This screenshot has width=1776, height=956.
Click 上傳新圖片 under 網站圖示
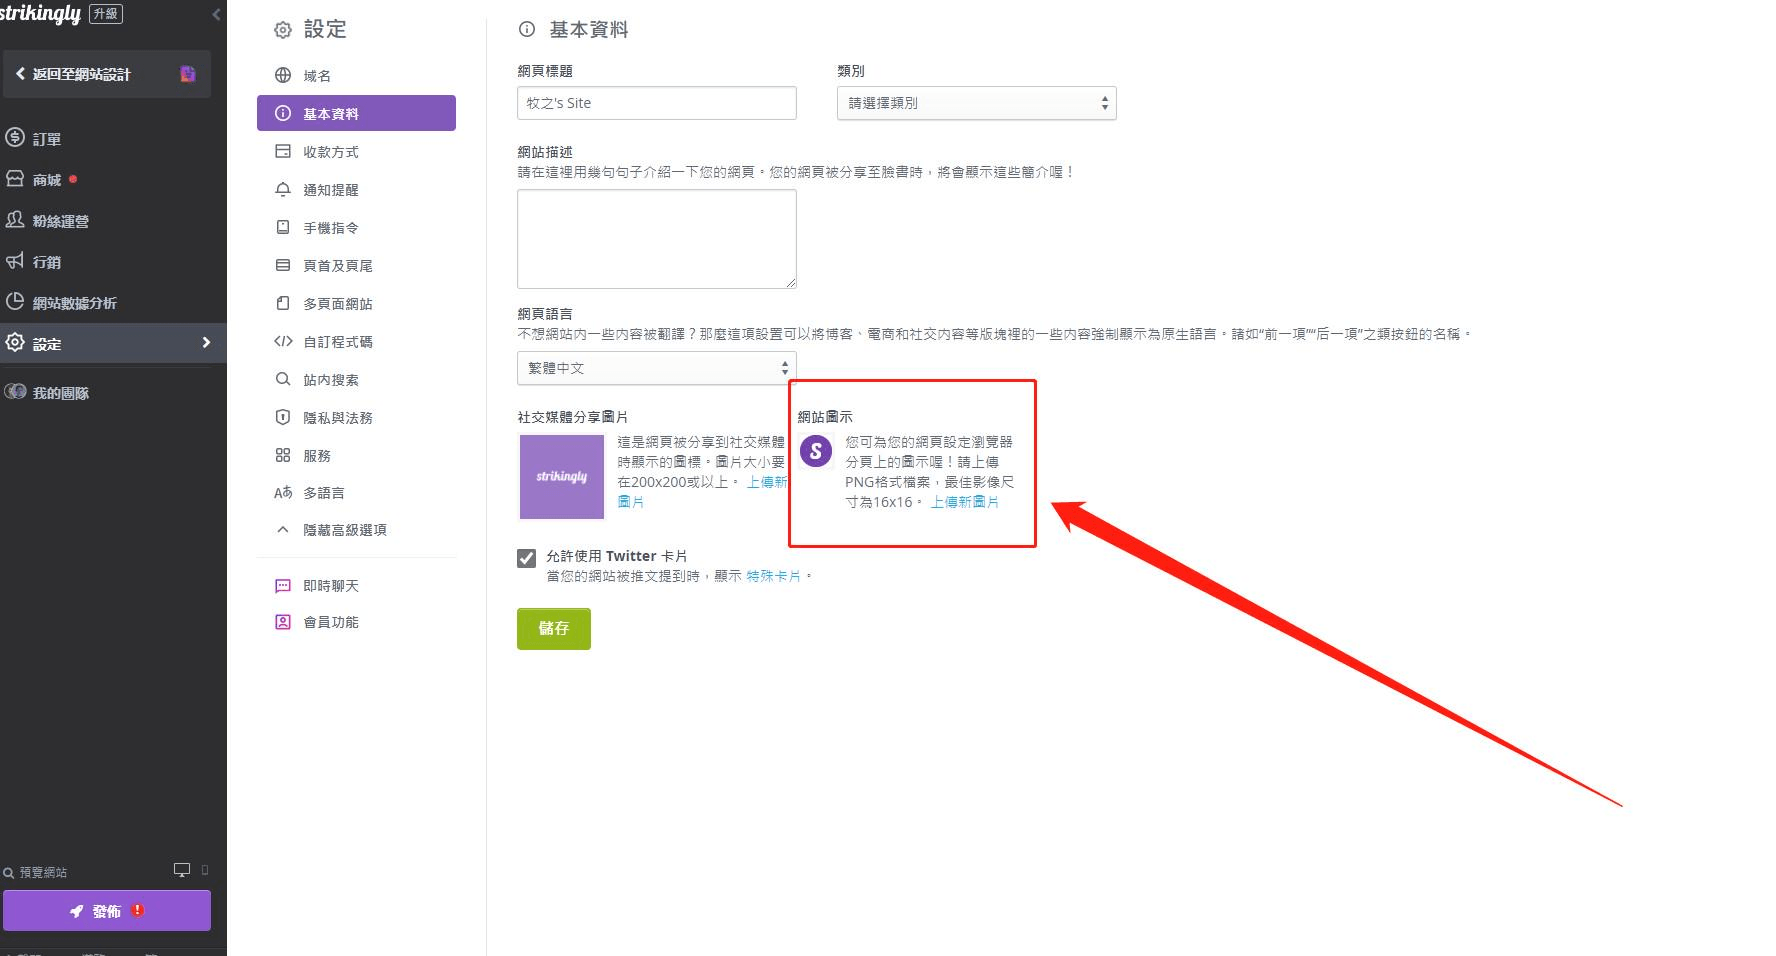(966, 502)
